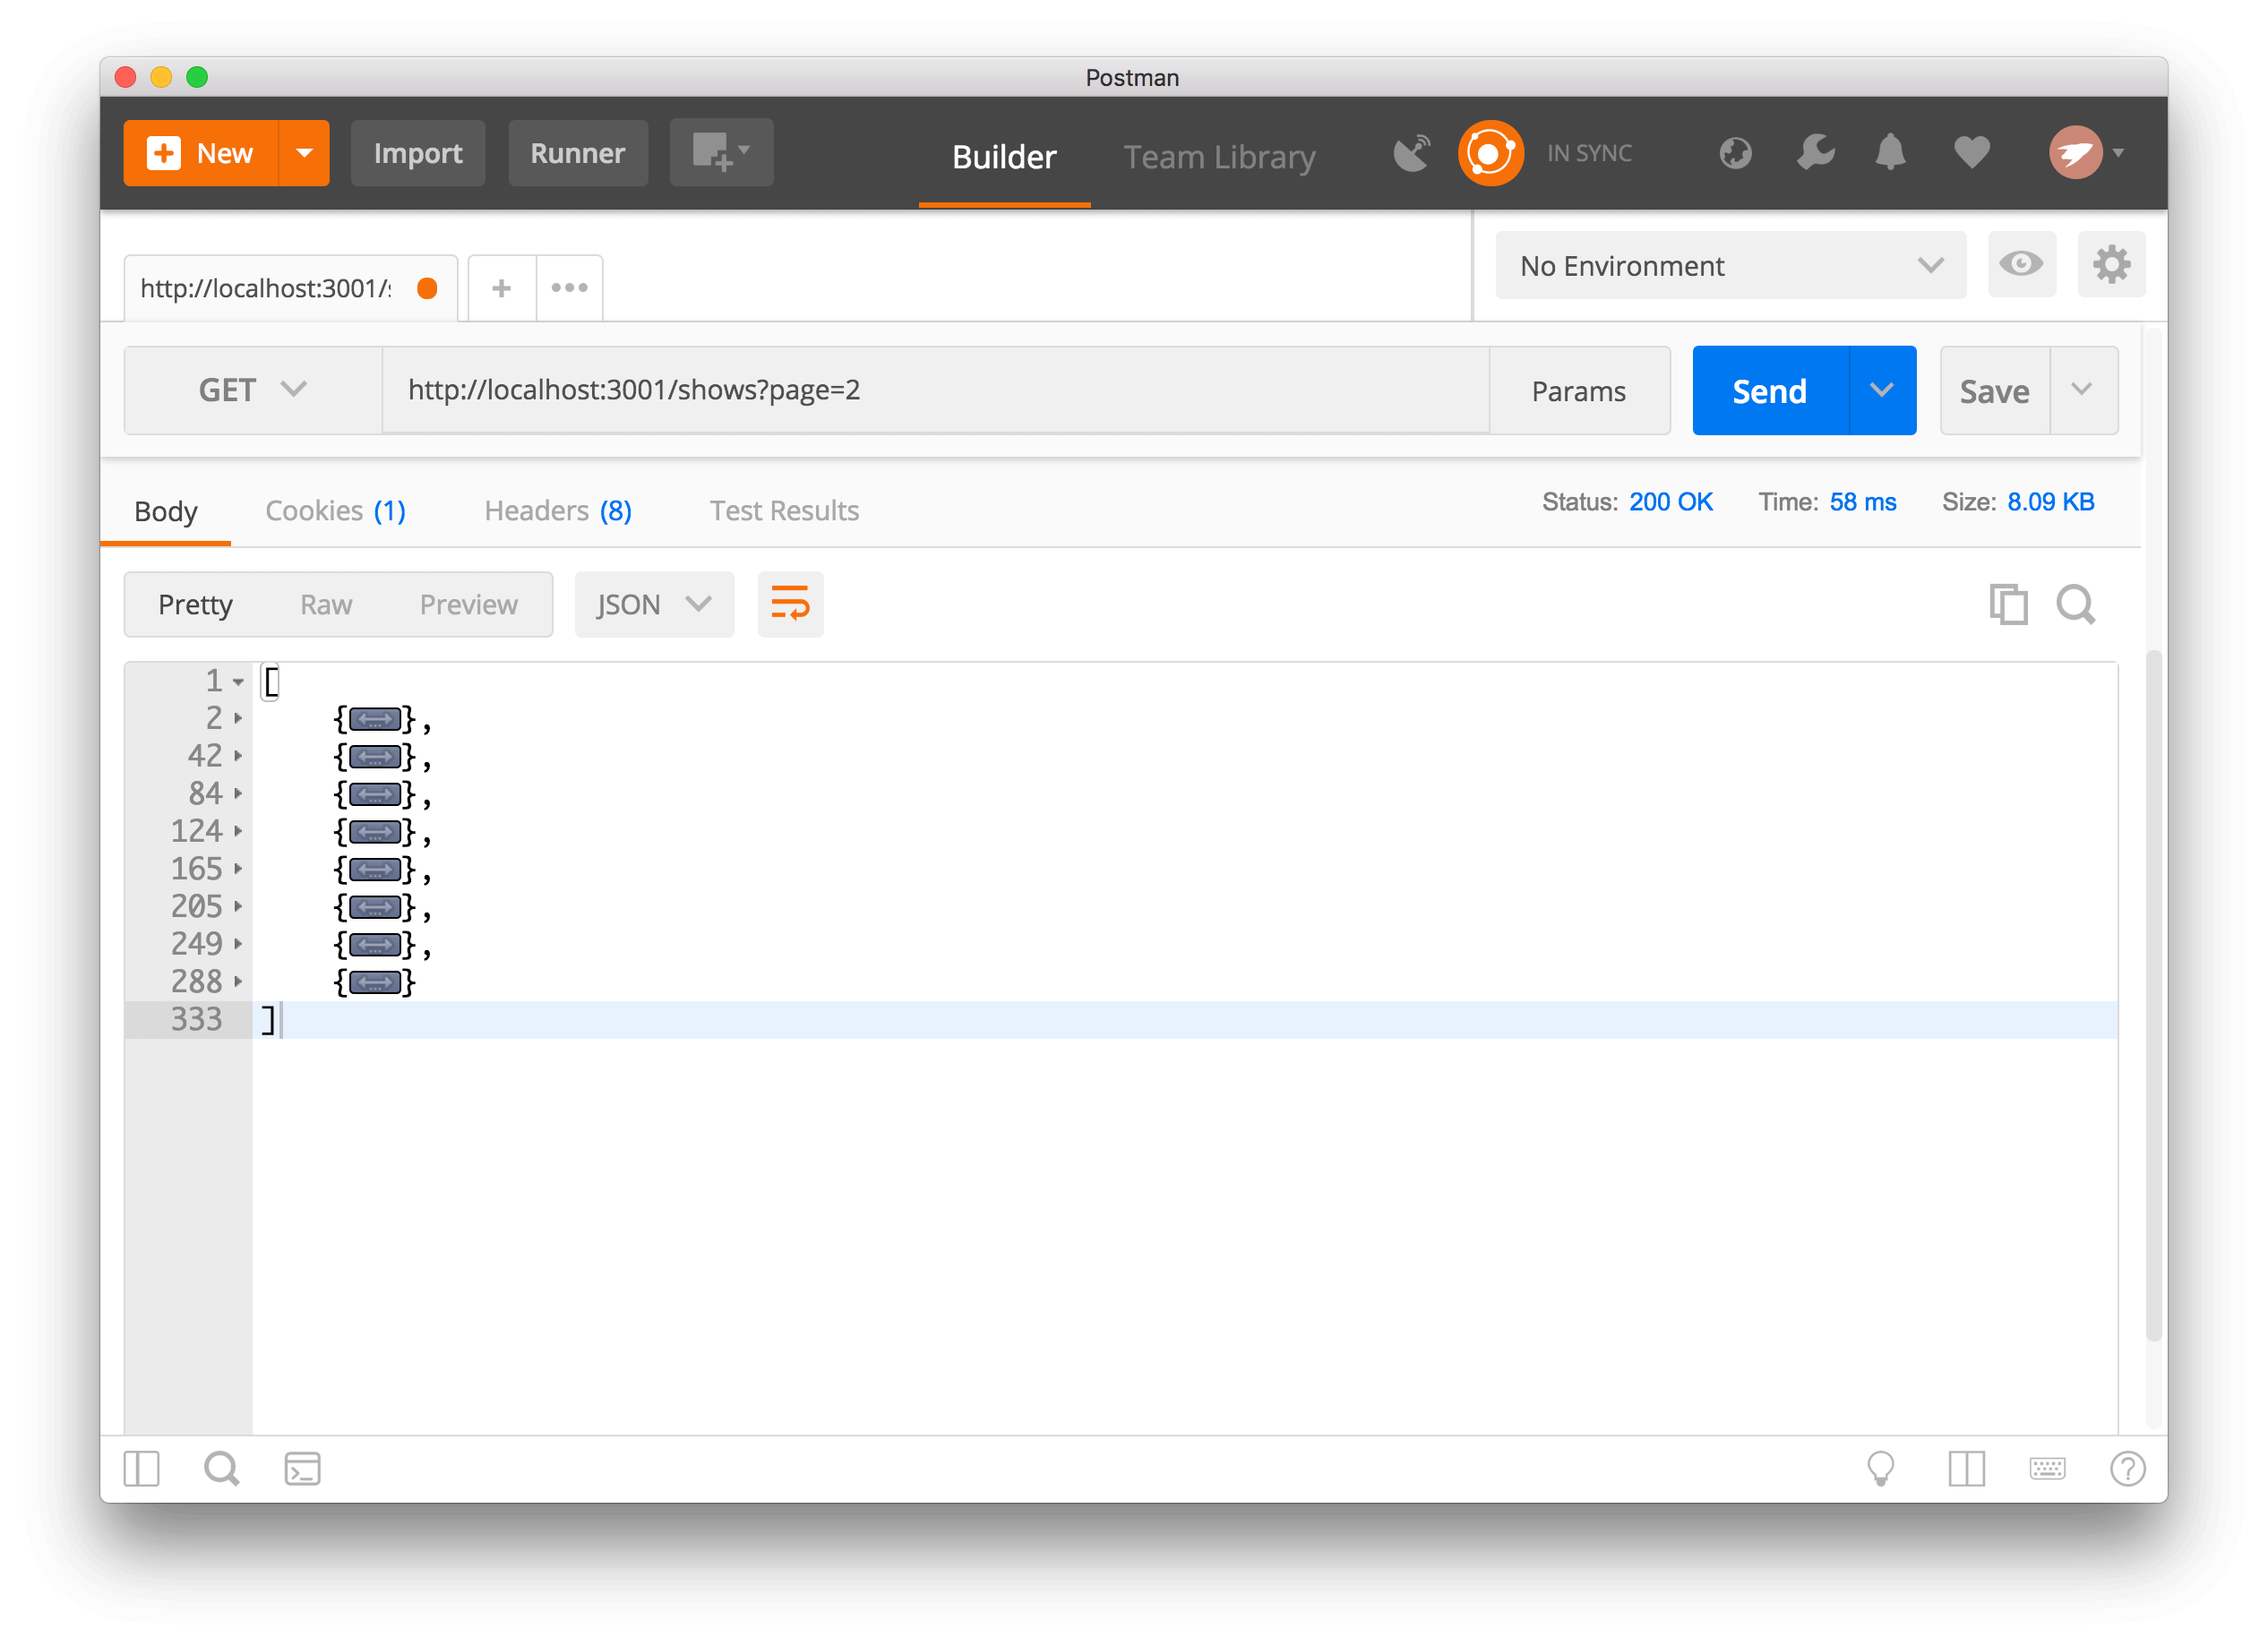Click the 58 ms time value
The width and height of the screenshot is (2268, 1646).
point(1862,502)
